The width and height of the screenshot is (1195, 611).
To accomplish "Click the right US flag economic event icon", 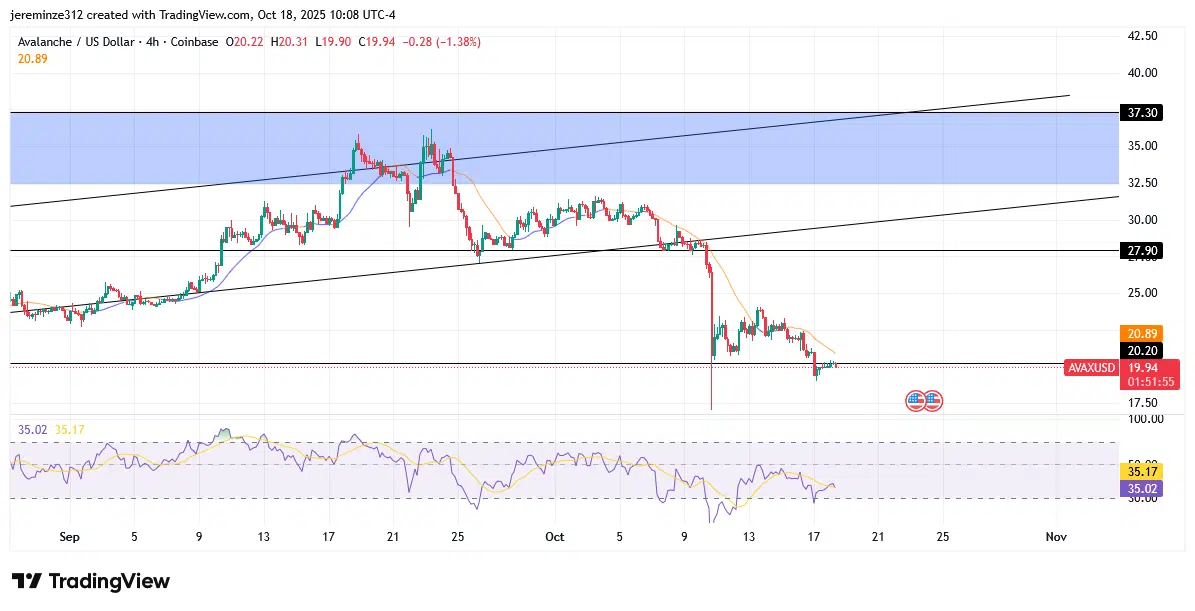I will pos(932,401).
